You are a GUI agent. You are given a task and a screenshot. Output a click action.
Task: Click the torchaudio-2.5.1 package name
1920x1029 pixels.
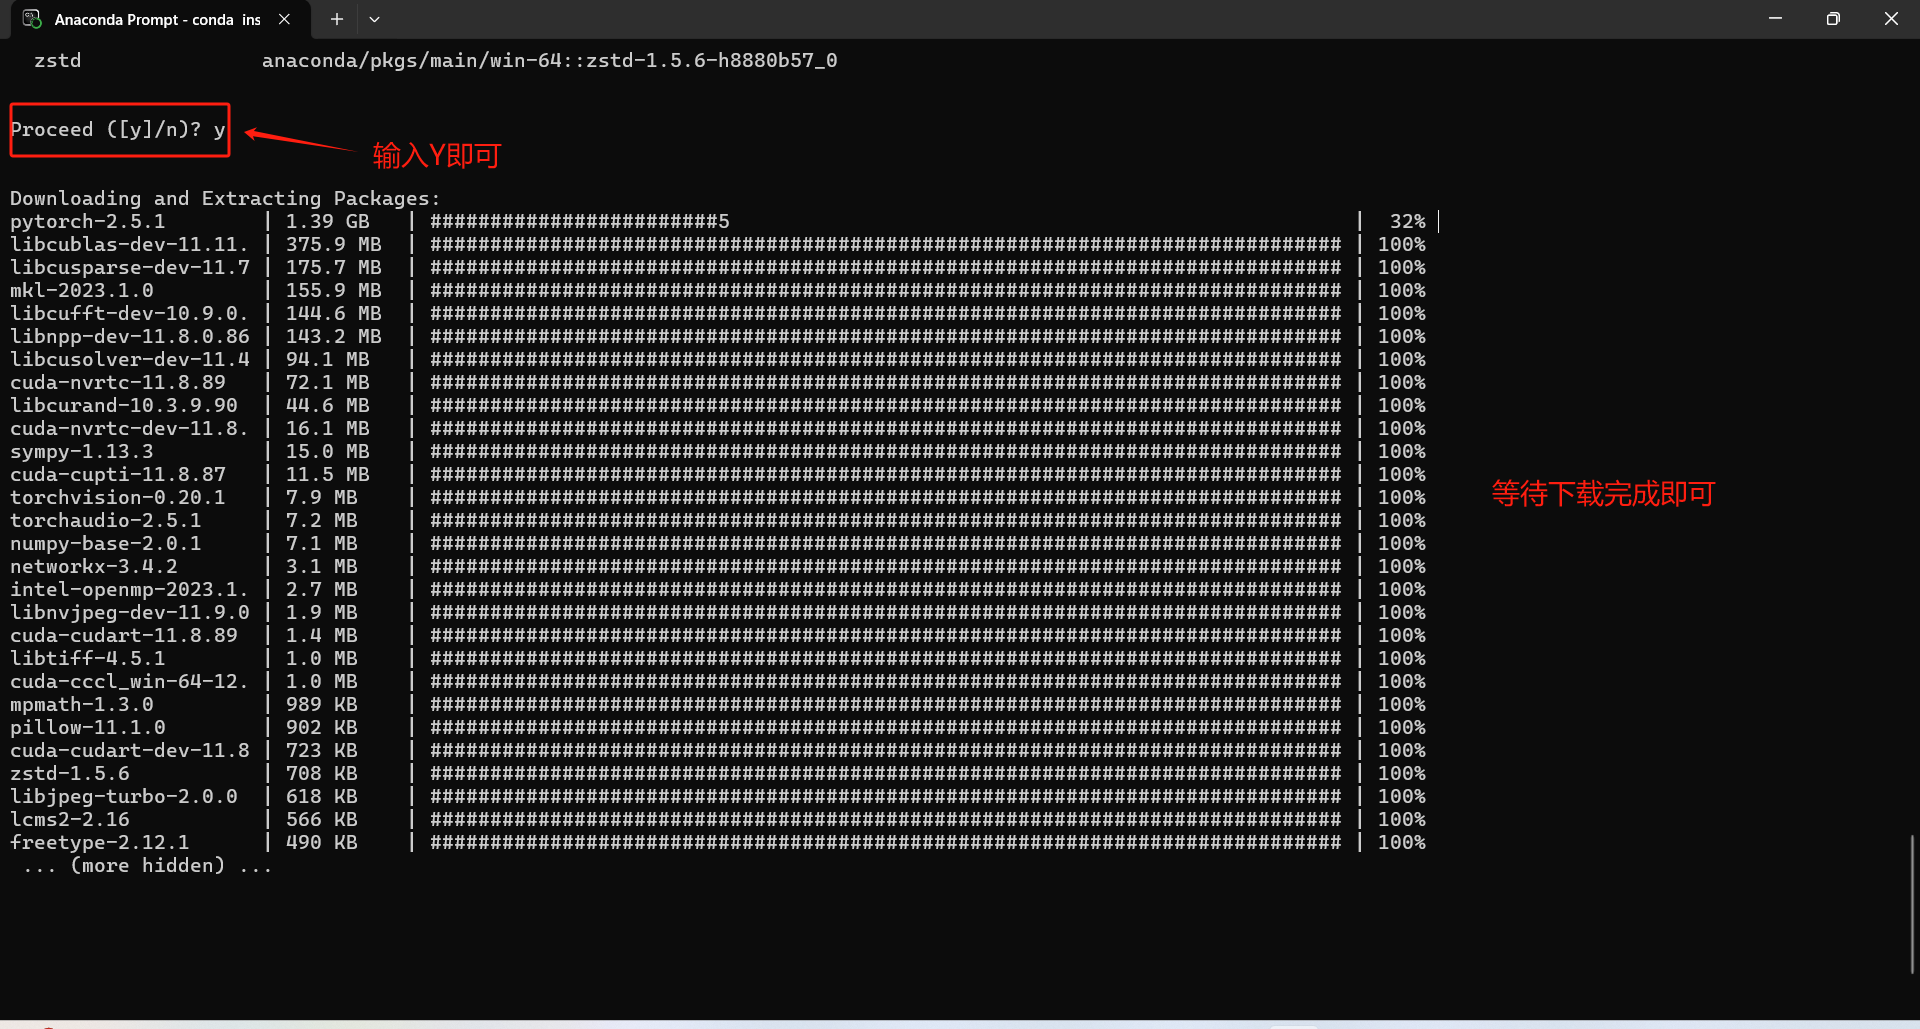pyautogui.click(x=106, y=520)
